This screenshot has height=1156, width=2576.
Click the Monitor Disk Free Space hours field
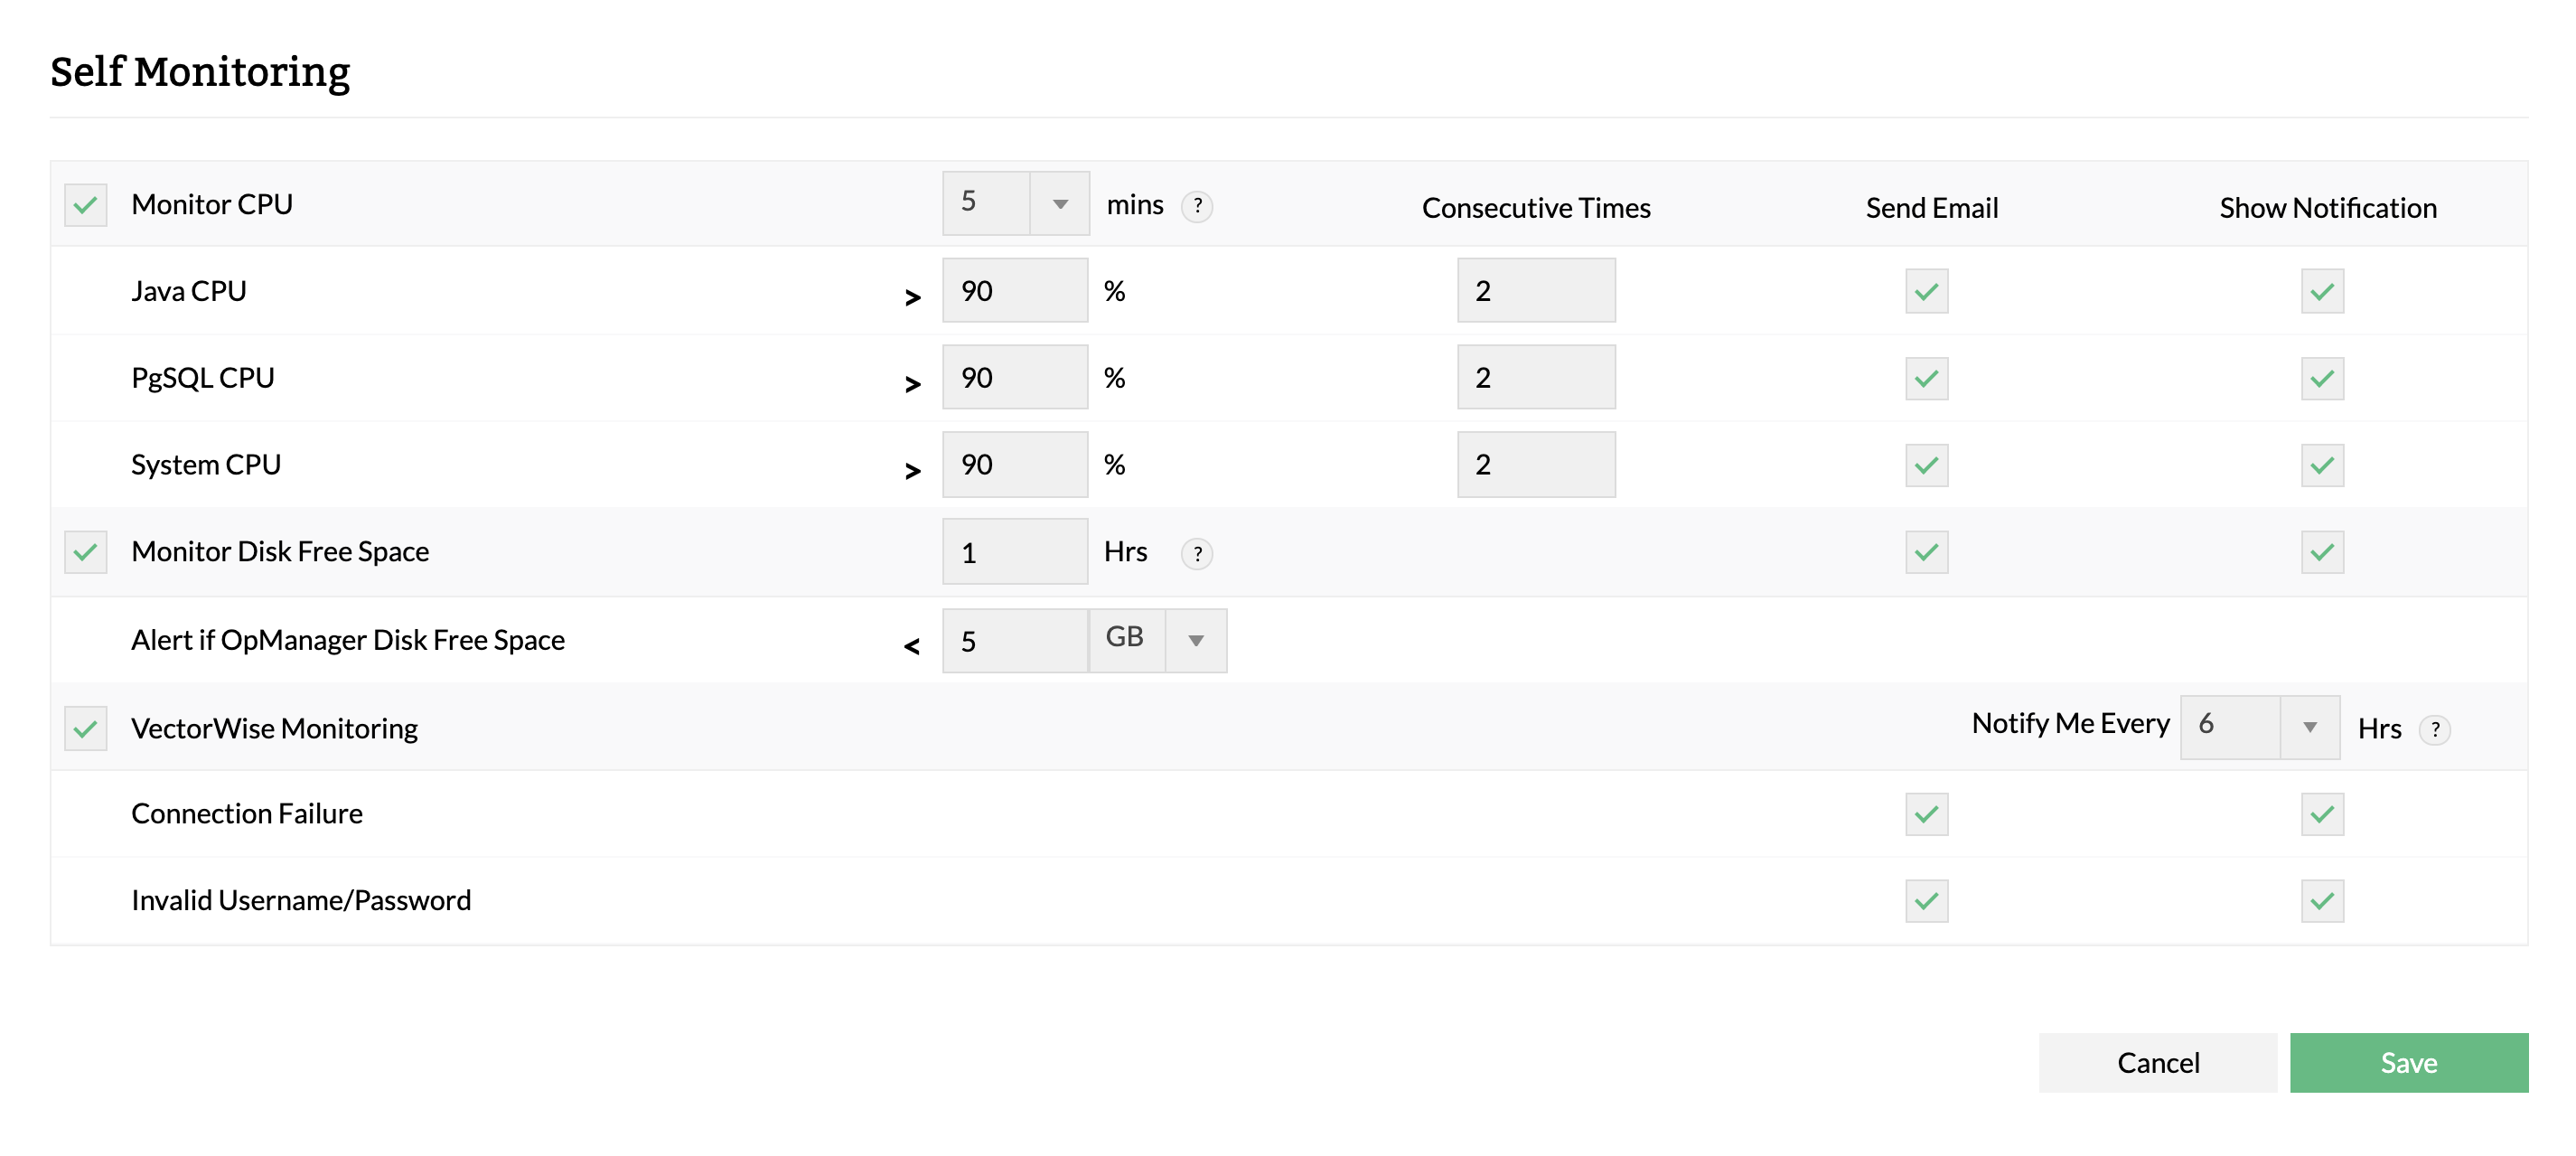point(1014,552)
